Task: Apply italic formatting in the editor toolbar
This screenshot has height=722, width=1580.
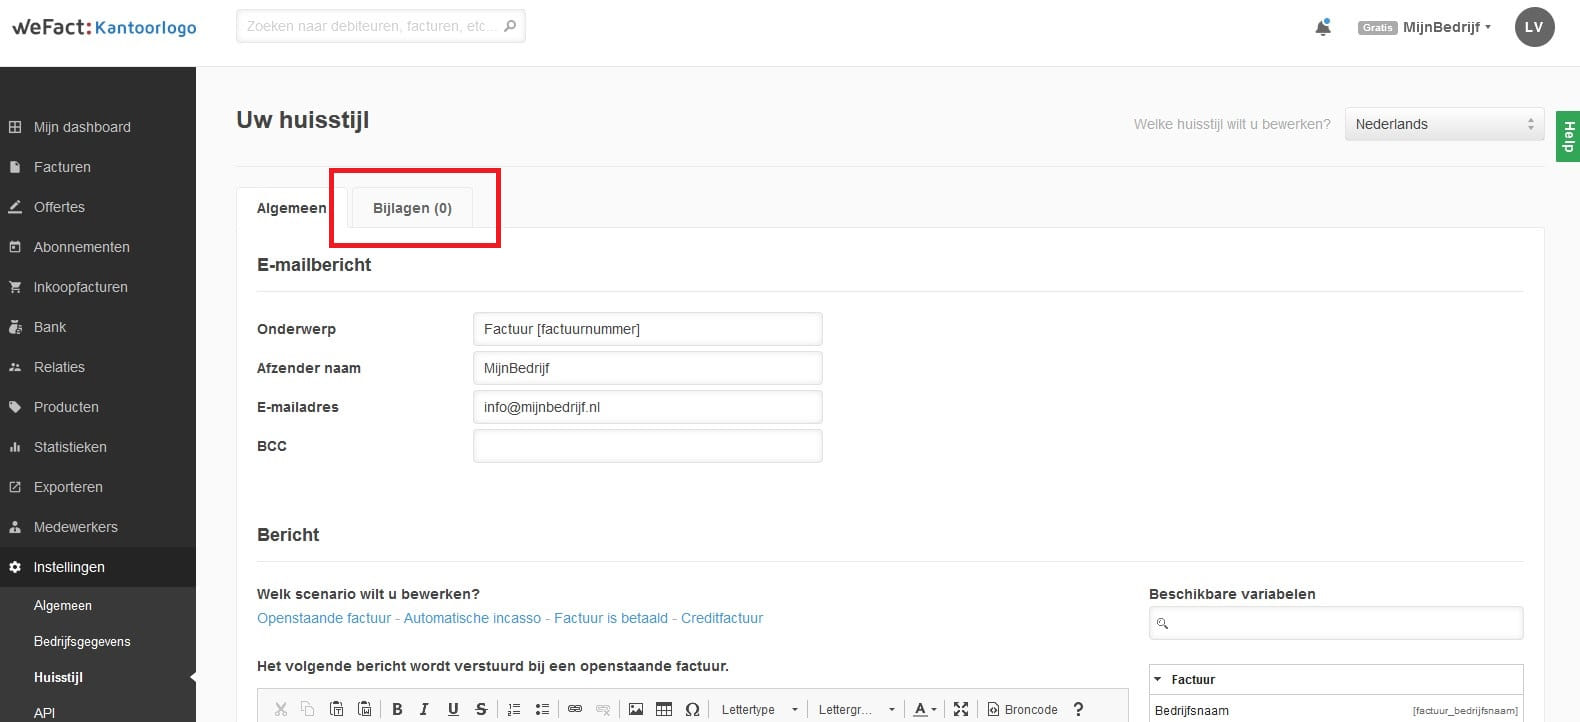Action: tap(424, 709)
